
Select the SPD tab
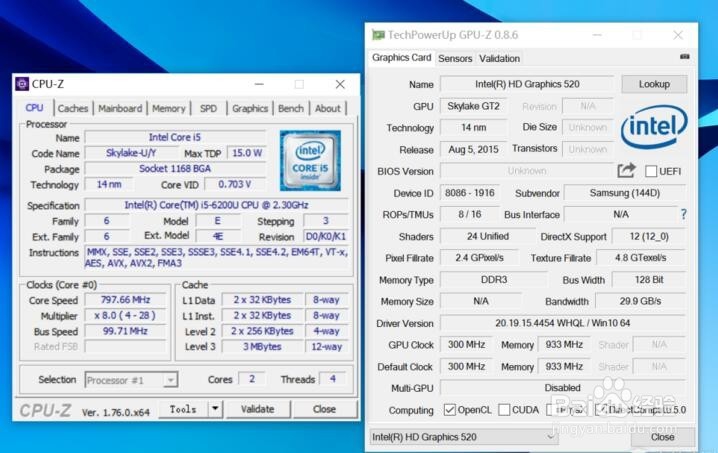208,109
